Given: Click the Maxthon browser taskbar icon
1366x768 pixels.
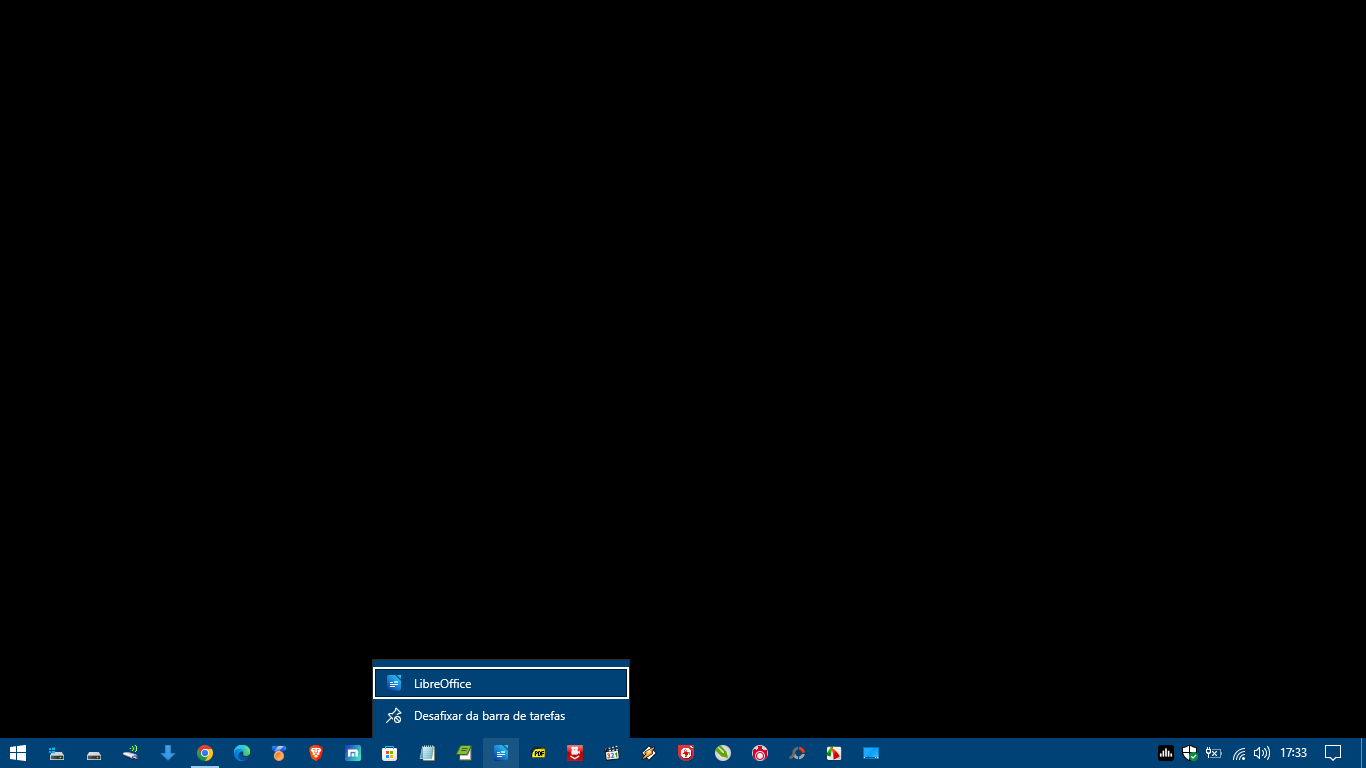Looking at the screenshot, I should (x=353, y=753).
